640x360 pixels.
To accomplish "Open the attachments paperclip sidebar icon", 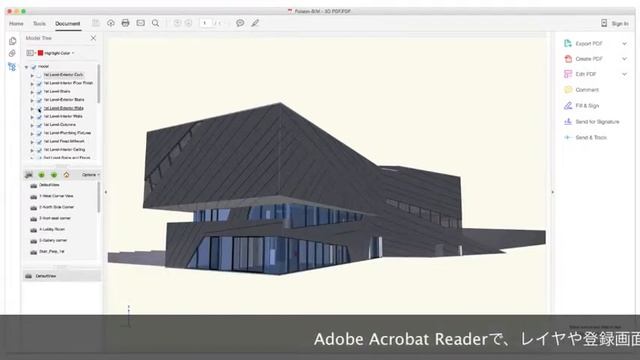I will 12,53.
